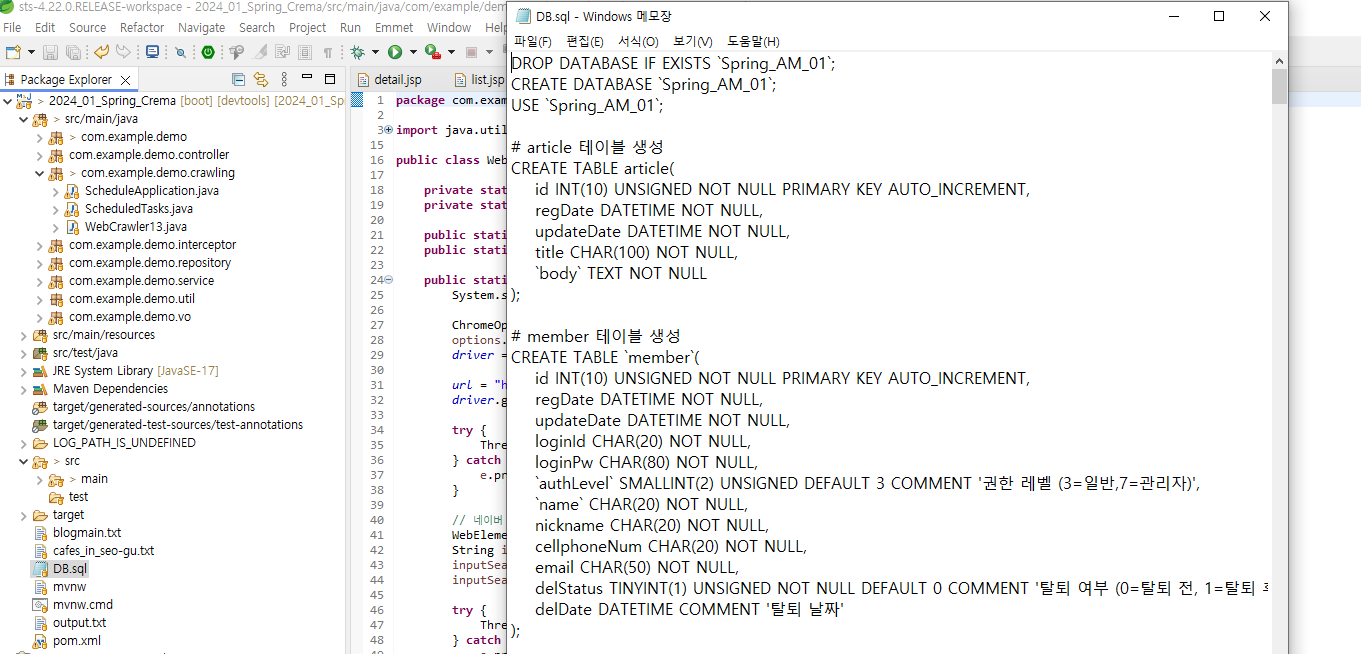
Task: Open the Run button dropdown arrow
Action: pos(412,52)
